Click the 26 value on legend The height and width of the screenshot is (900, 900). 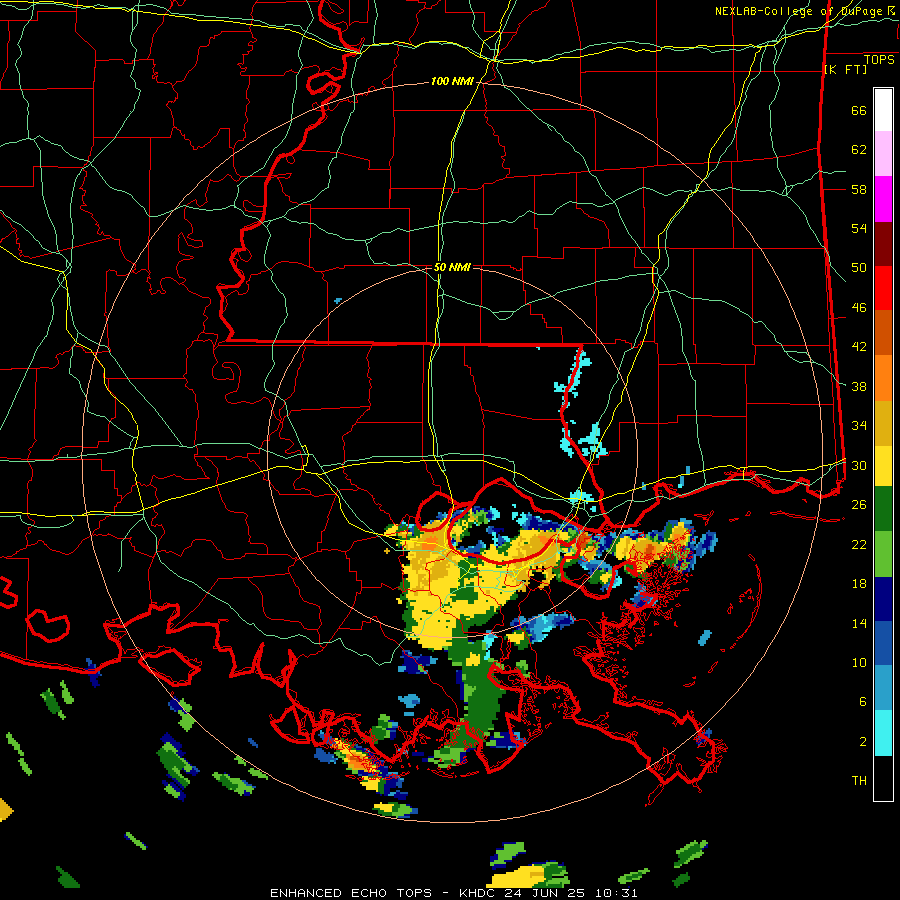pos(859,505)
